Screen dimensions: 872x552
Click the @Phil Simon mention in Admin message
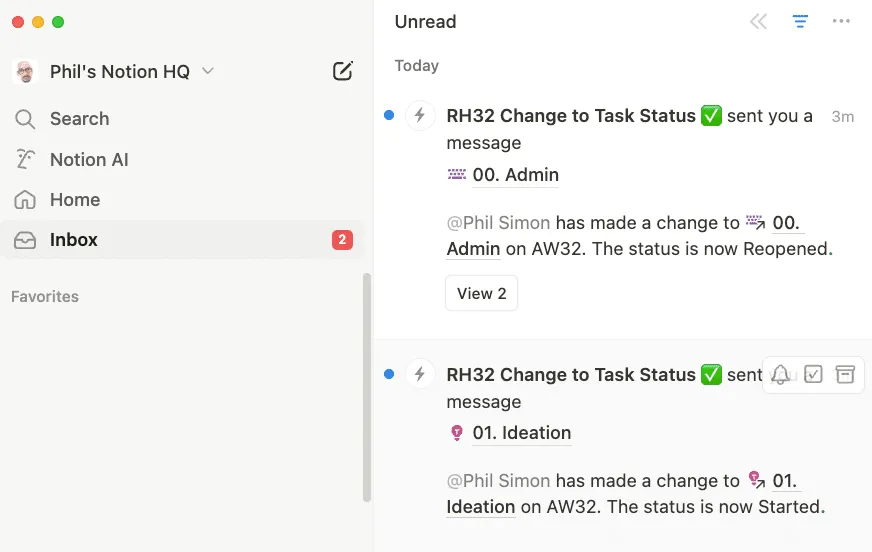tap(498, 223)
